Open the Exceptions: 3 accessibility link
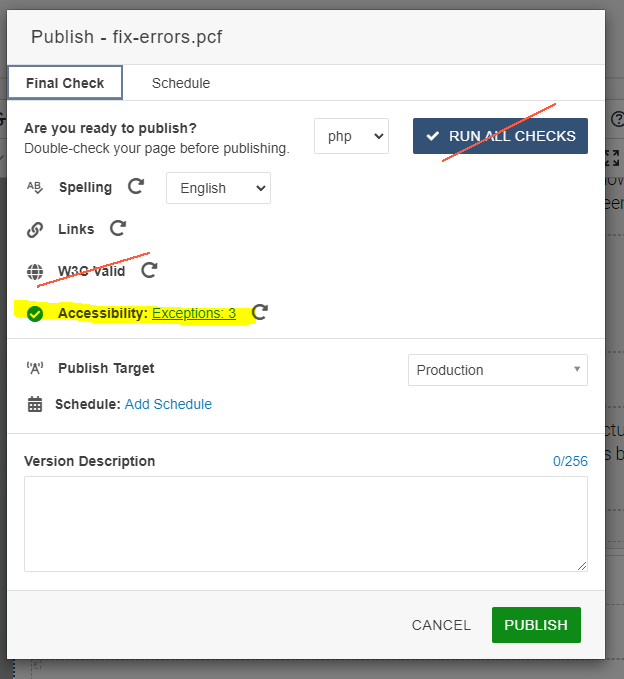Screen dimensions: 624x679 coord(194,313)
